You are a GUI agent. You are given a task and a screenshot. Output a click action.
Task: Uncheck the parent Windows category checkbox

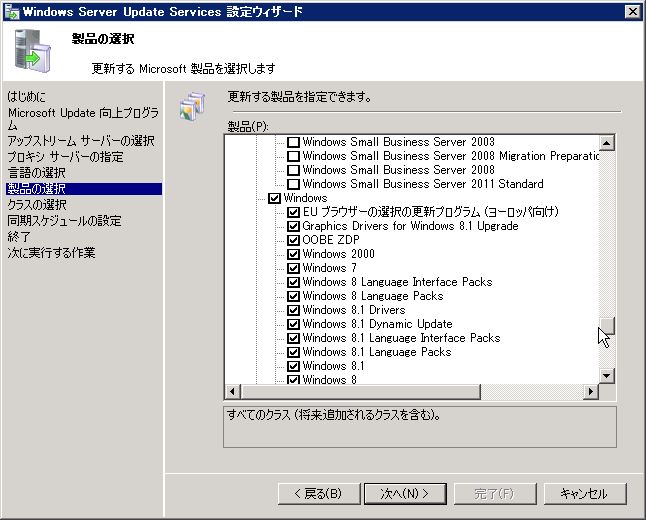click(274, 198)
